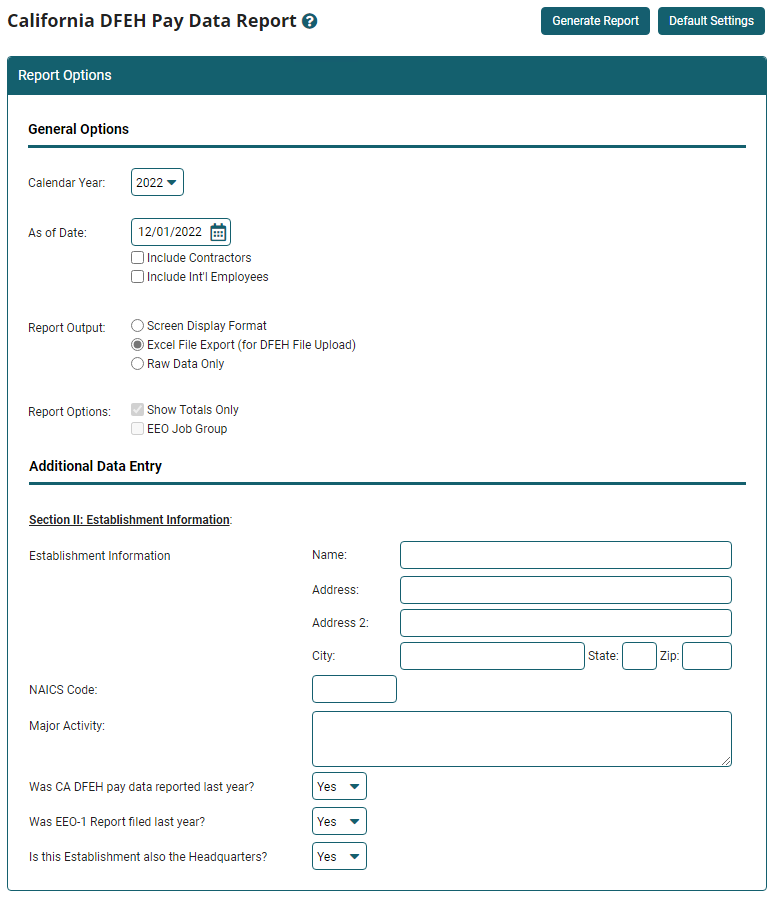Image resolution: width=777 pixels, height=901 pixels.
Task: Click the NAICS Code field
Action: tap(354, 689)
